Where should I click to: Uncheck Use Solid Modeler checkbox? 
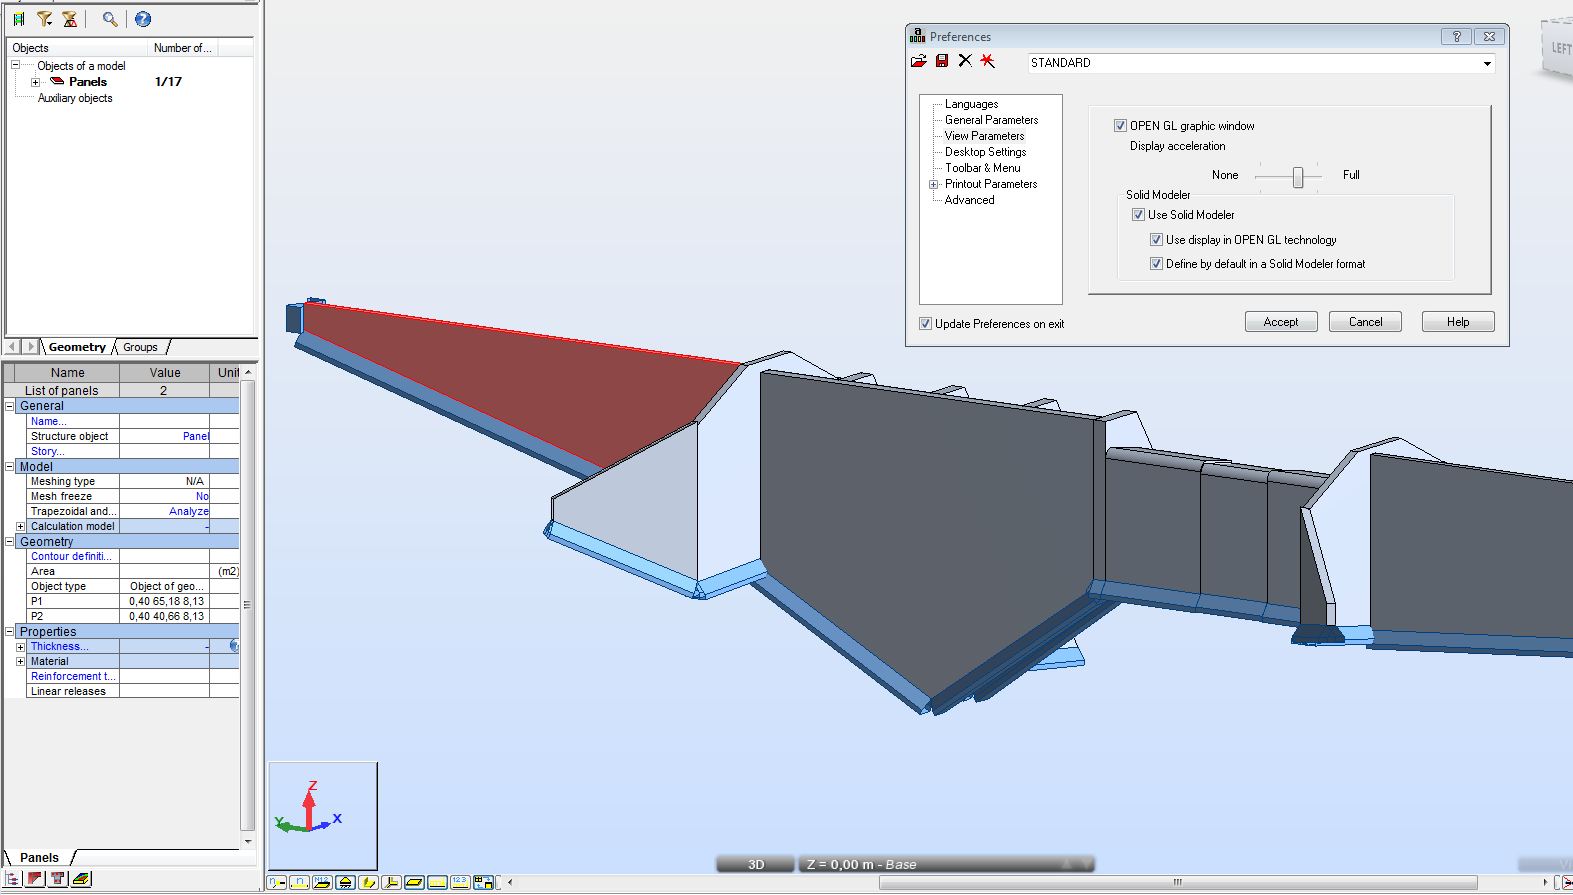[1138, 215]
